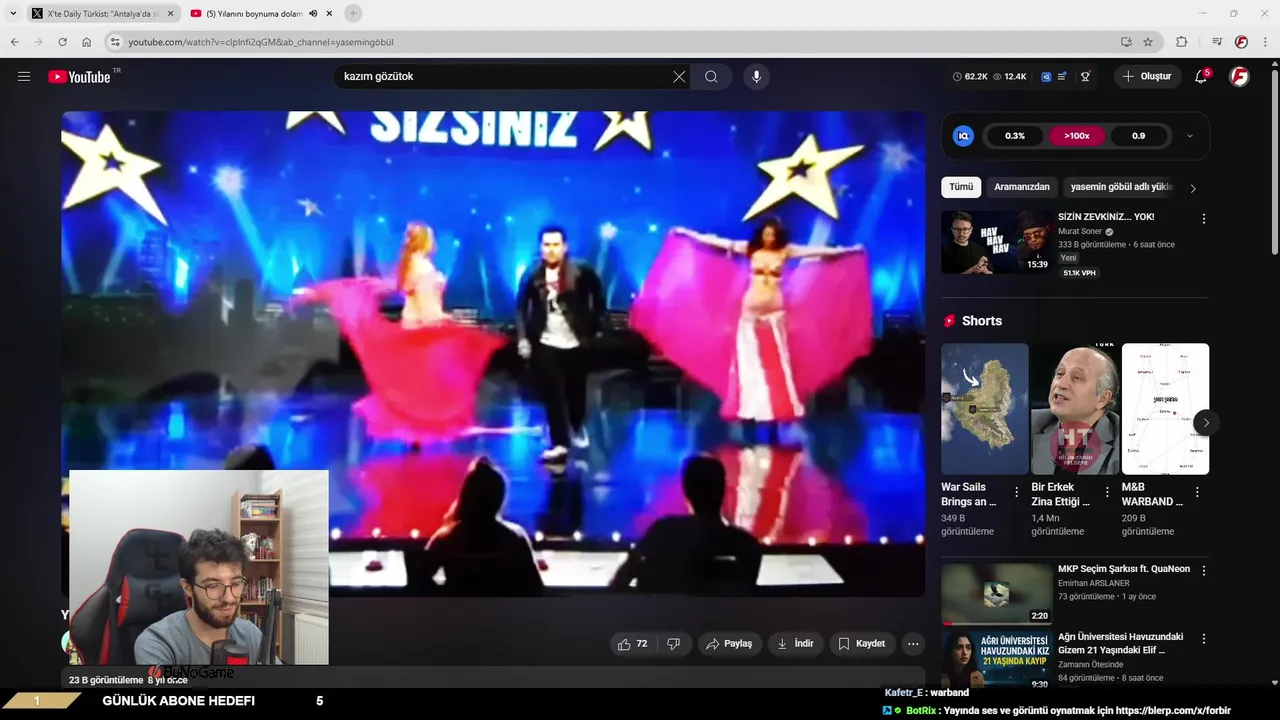This screenshot has width=1280, height=720.
Task: Open options for Ağrı Üniversitesi Havuzundaki video
Action: coord(1203,638)
